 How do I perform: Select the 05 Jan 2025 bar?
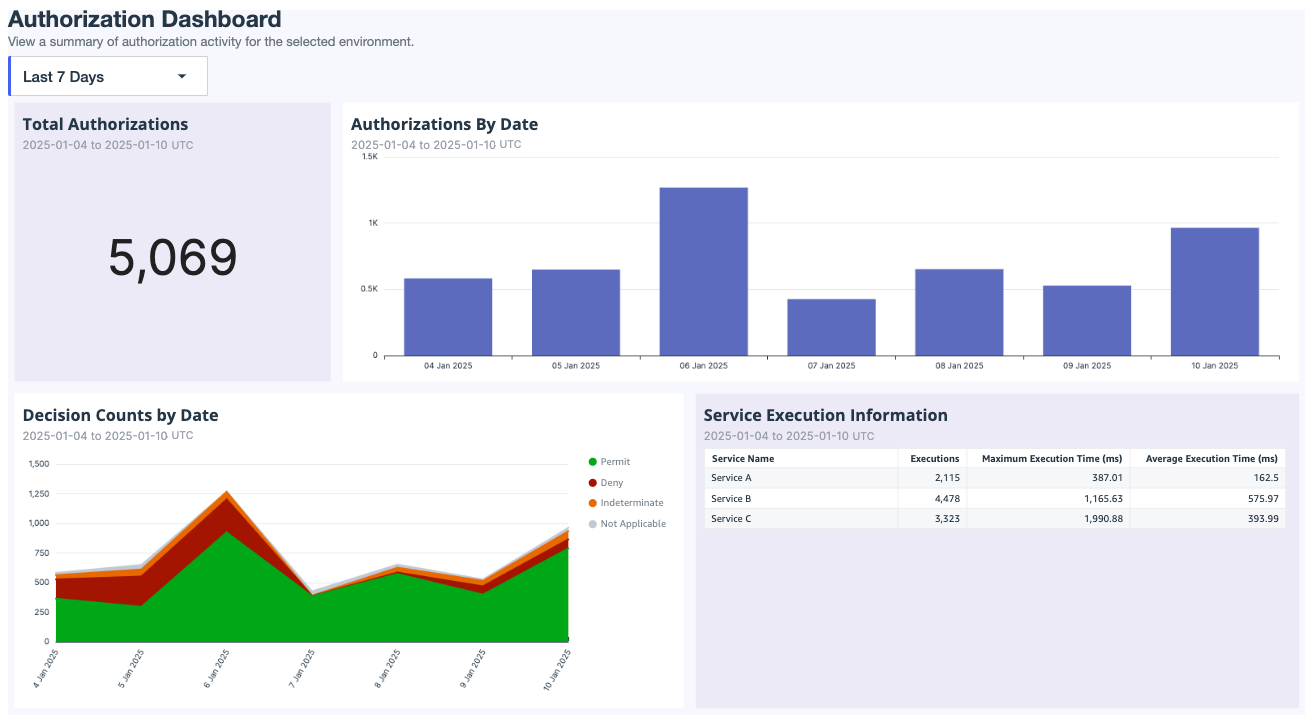point(576,312)
